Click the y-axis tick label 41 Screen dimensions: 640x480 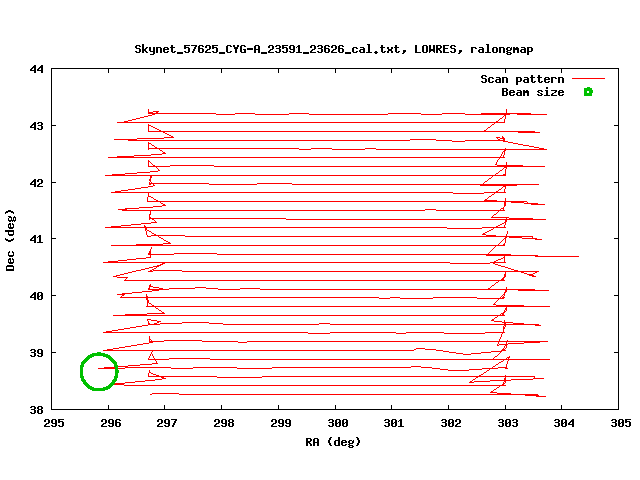tap(36, 239)
